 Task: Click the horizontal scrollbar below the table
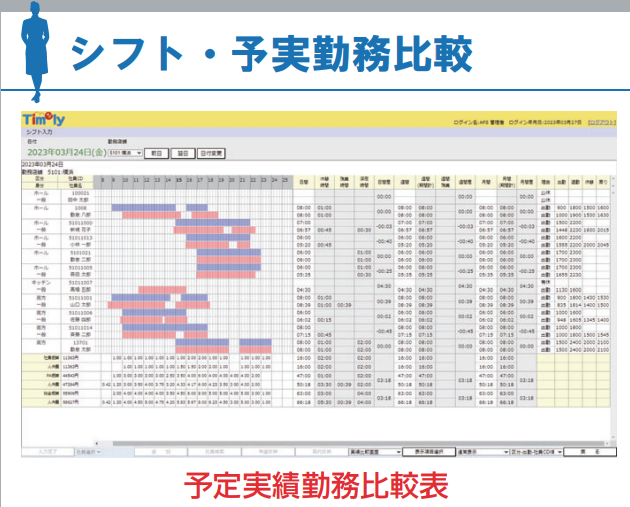(x=300, y=440)
